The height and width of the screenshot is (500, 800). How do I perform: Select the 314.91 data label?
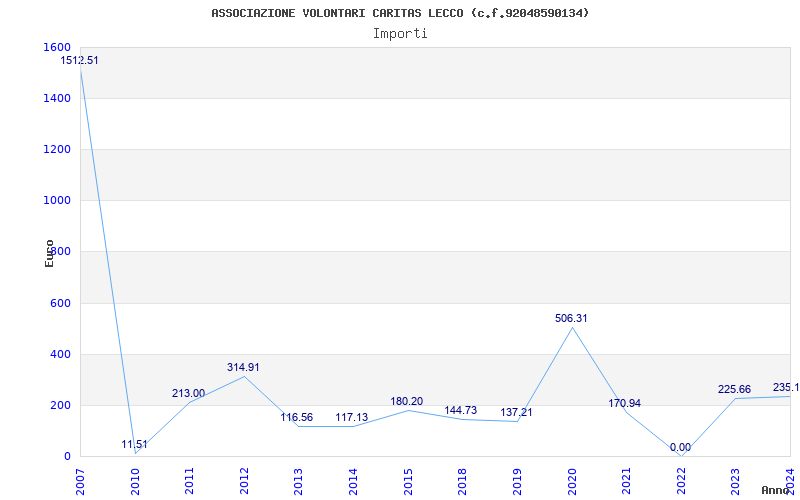coord(243,367)
